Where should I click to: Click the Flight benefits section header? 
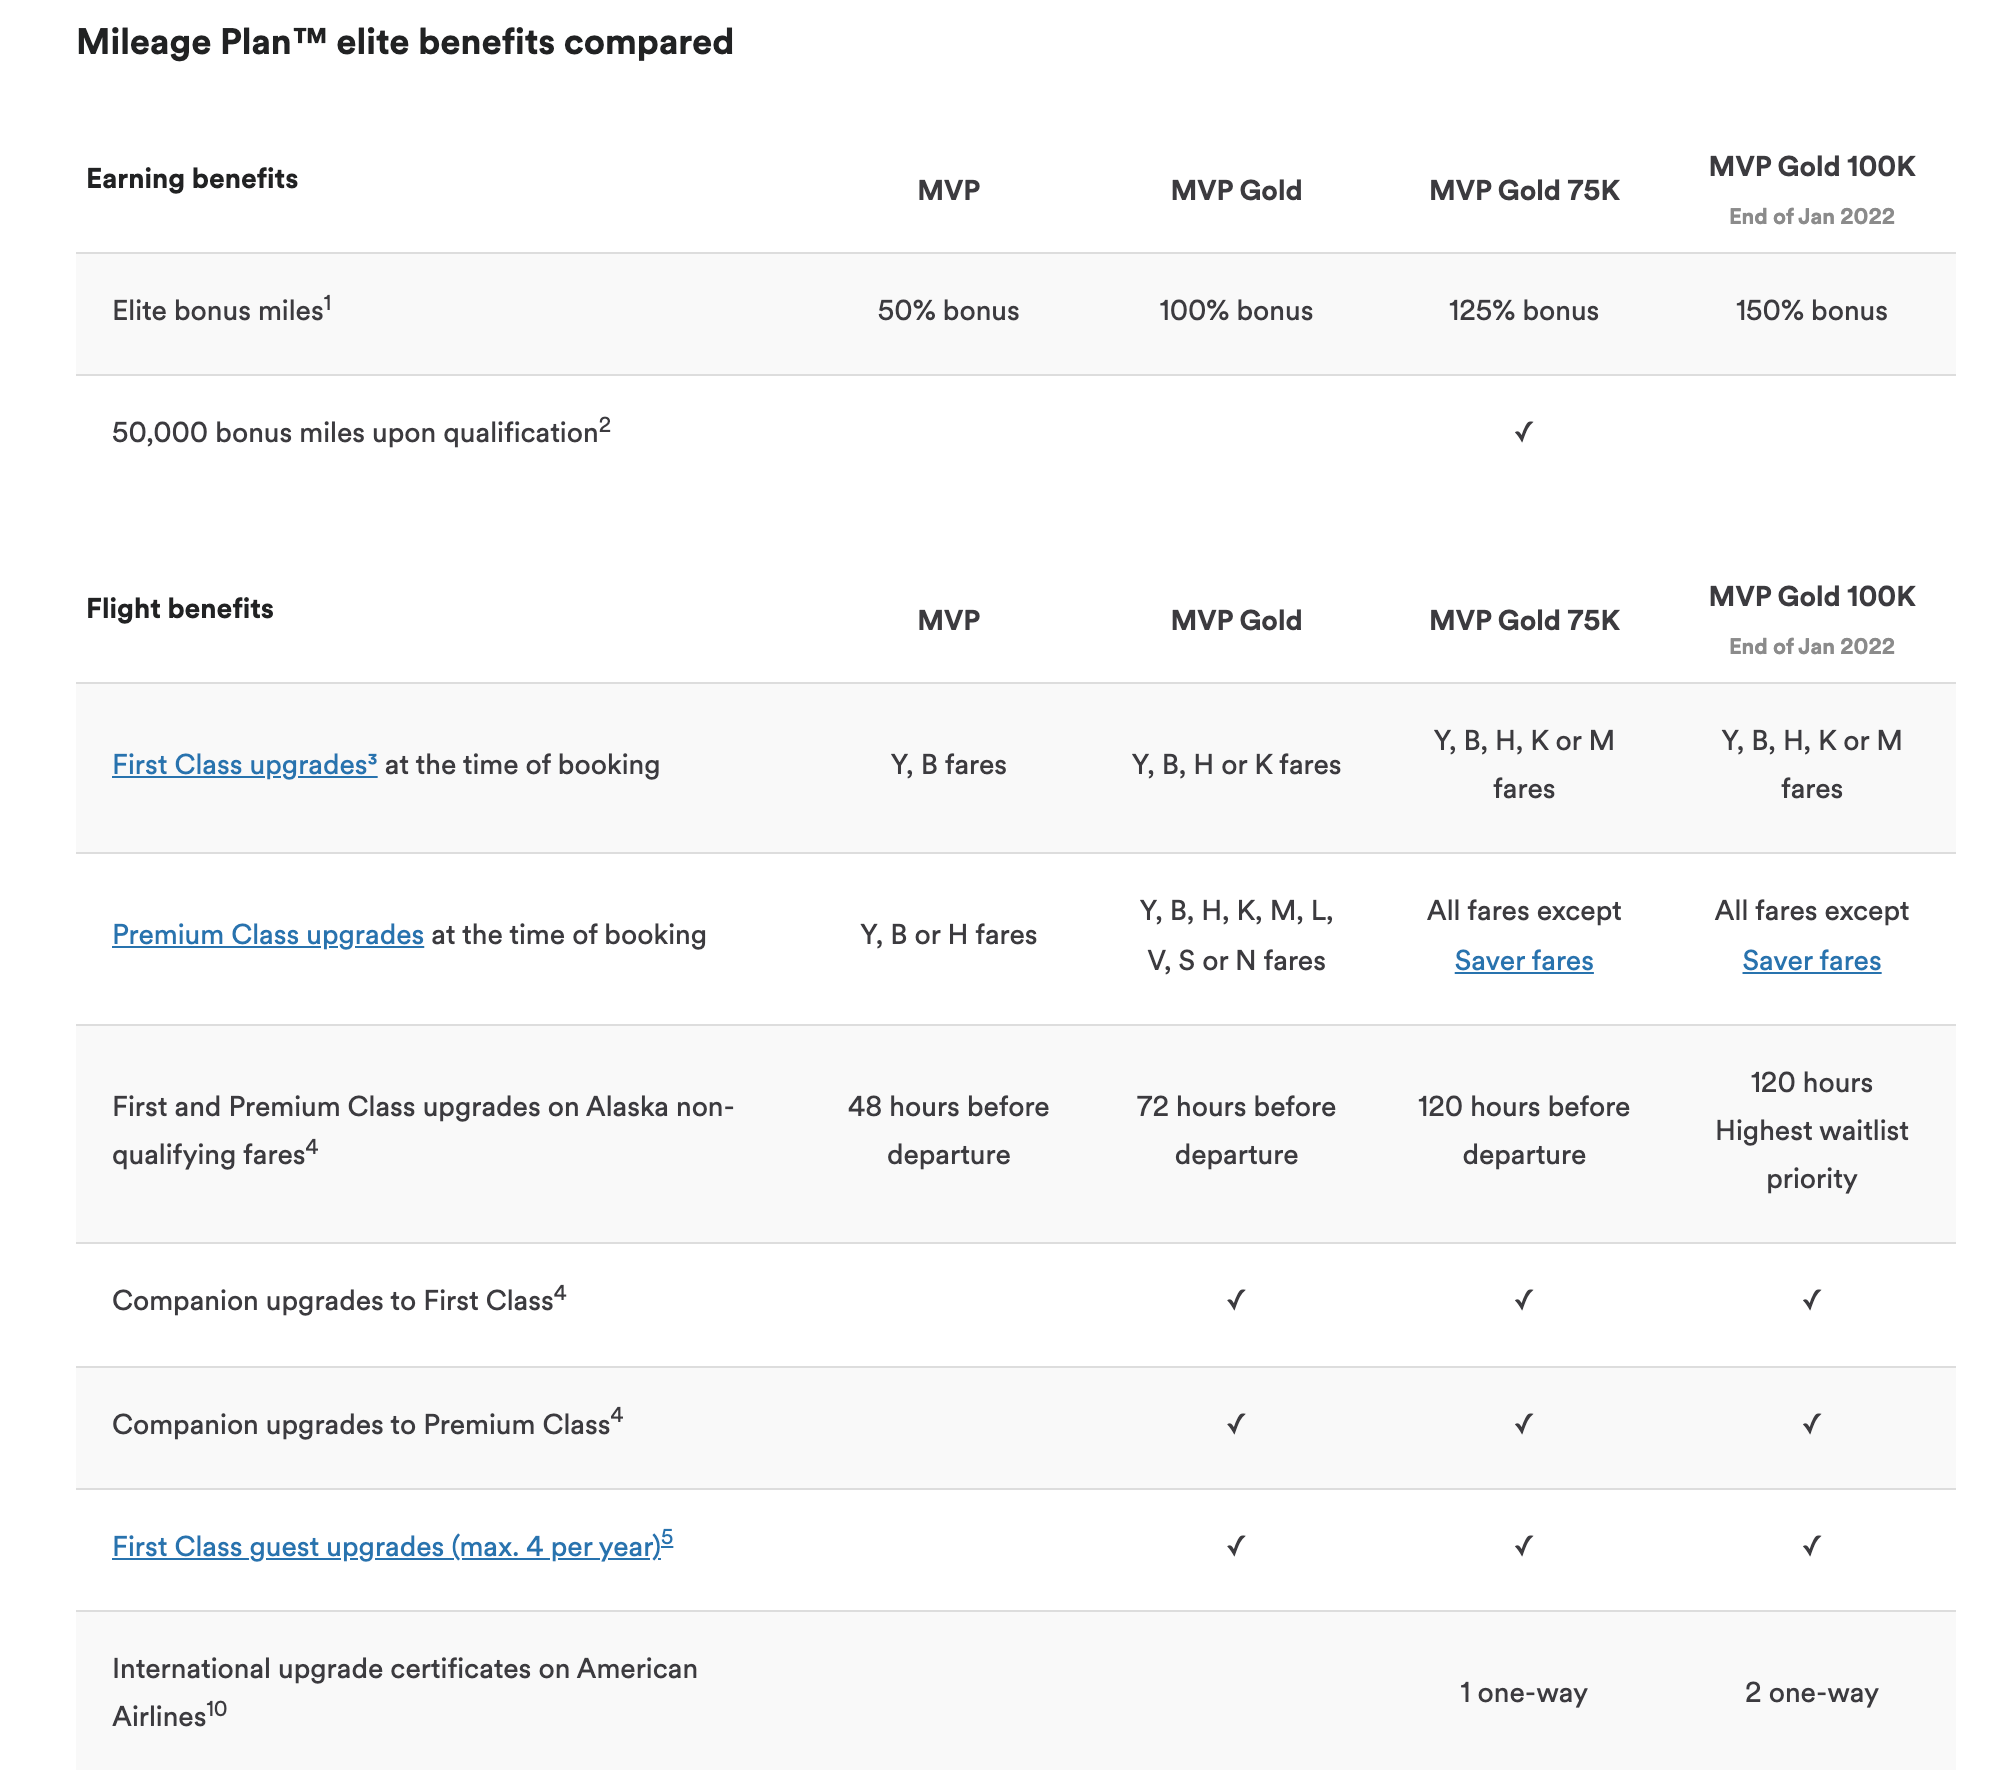point(180,609)
